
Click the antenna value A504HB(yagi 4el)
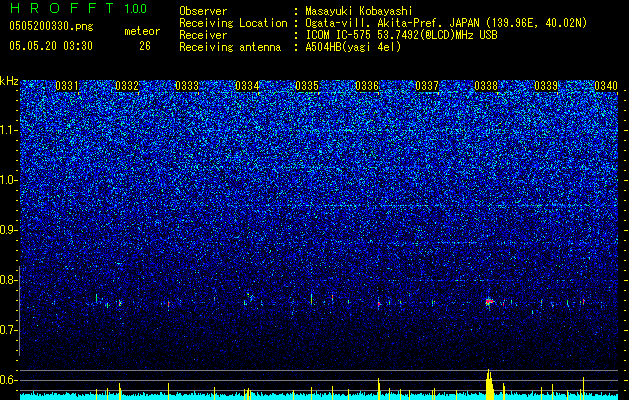pos(353,47)
